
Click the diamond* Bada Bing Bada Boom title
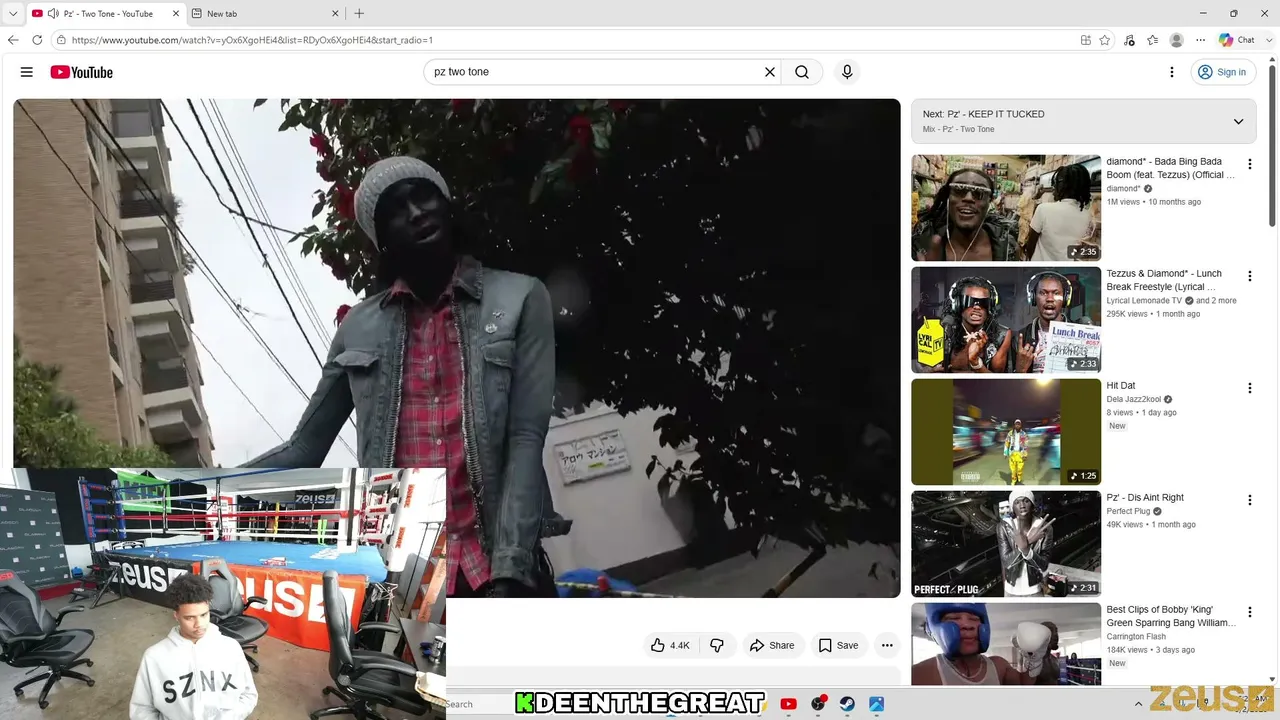pos(1170,168)
